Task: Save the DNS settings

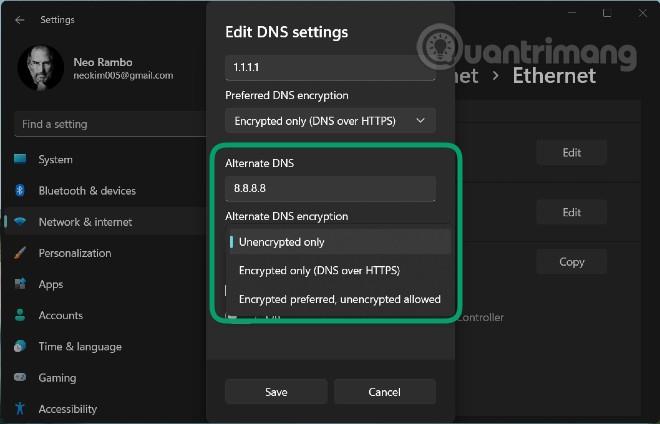Action: click(x=276, y=392)
